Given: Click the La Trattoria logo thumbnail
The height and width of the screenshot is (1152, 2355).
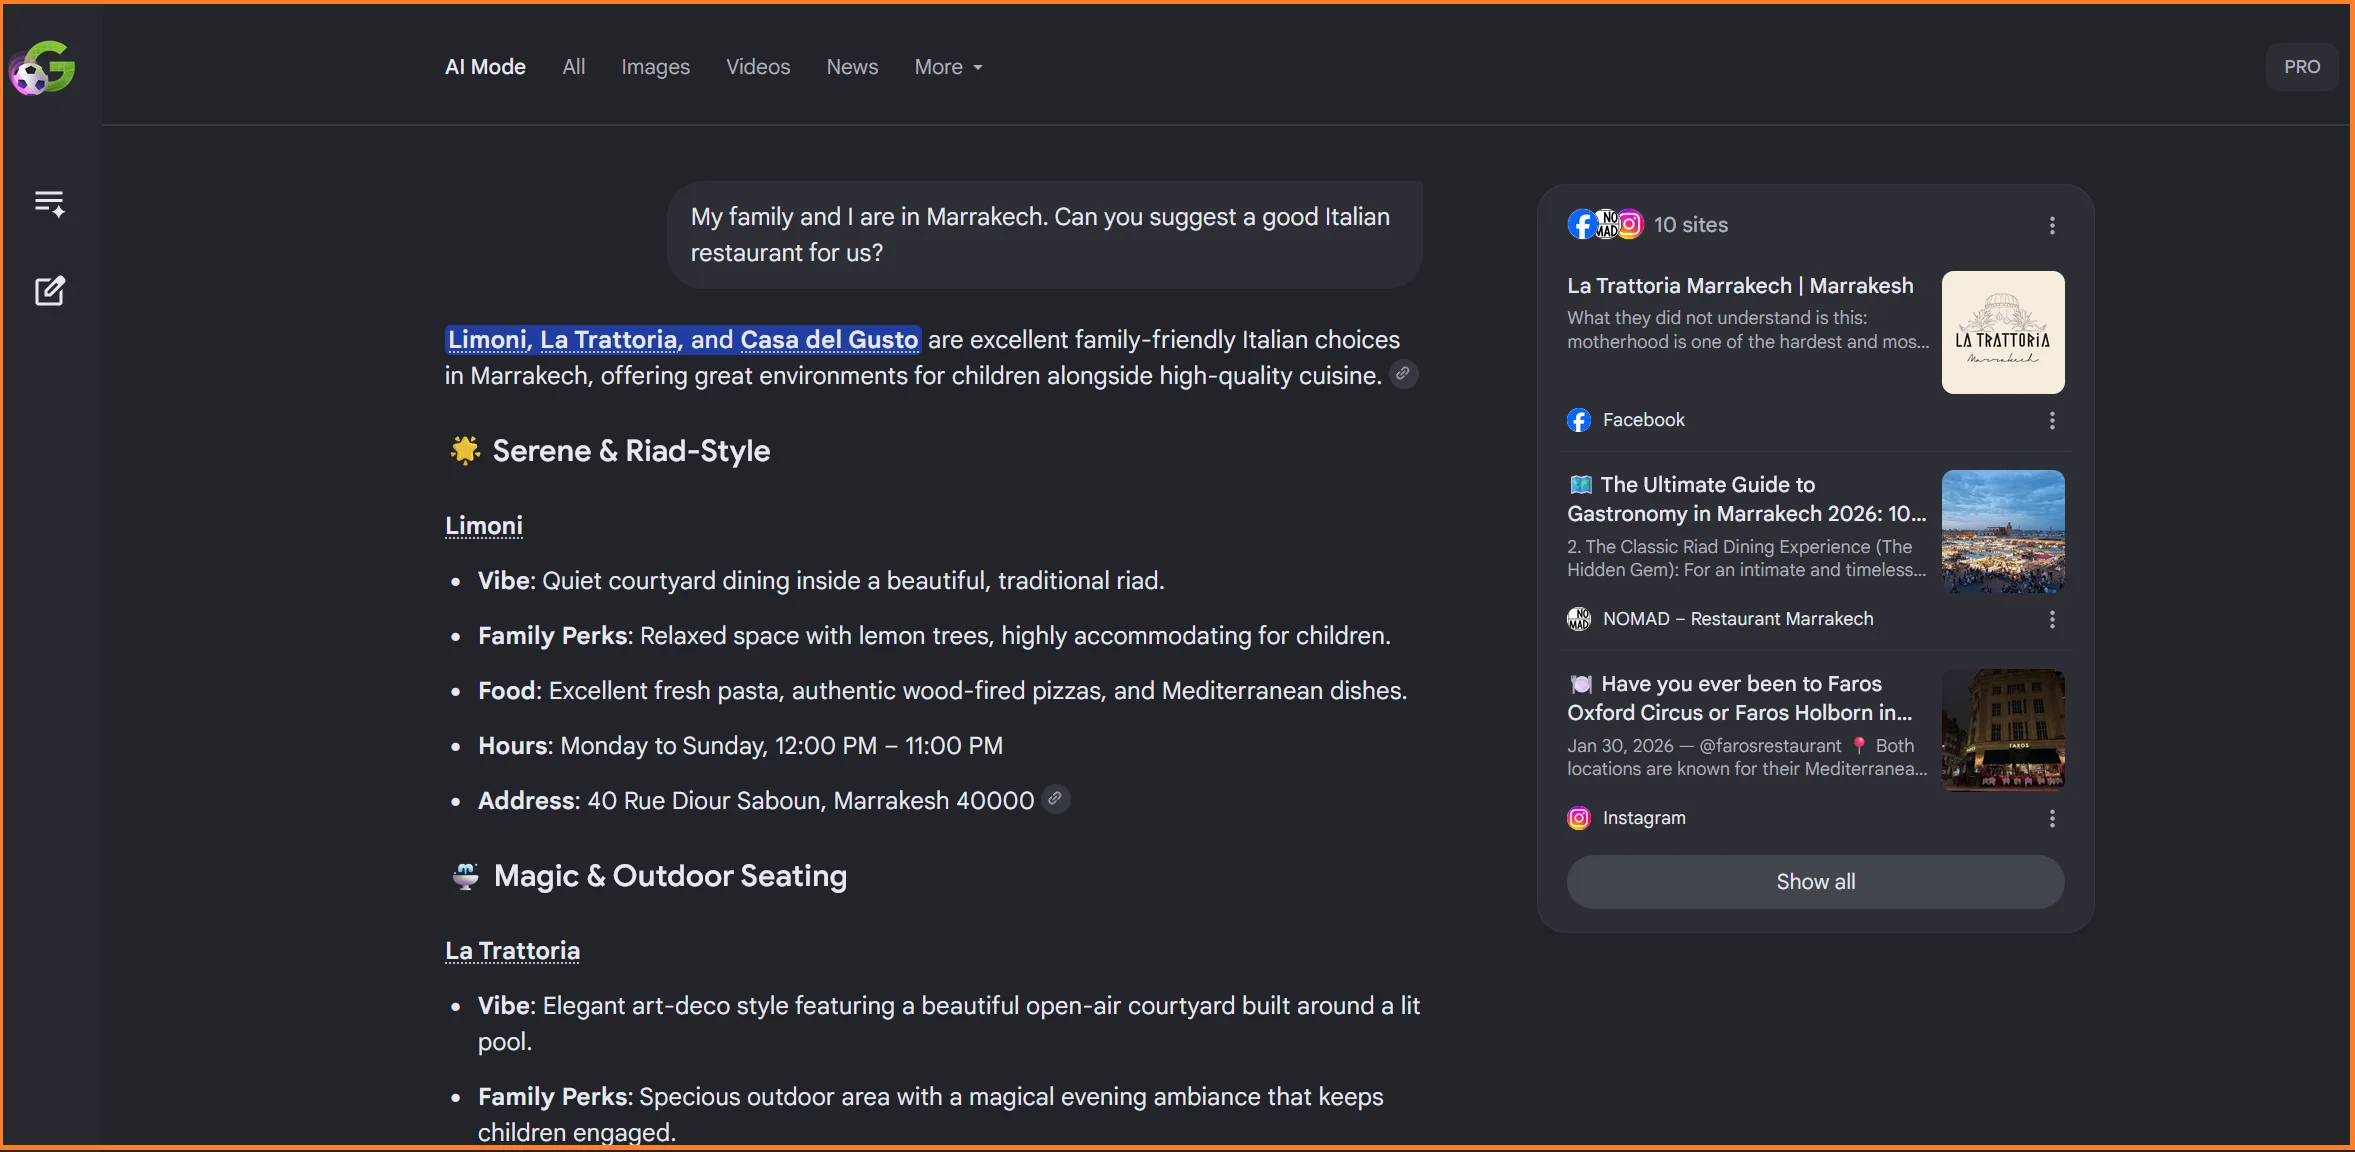Looking at the screenshot, I should [x=2003, y=332].
